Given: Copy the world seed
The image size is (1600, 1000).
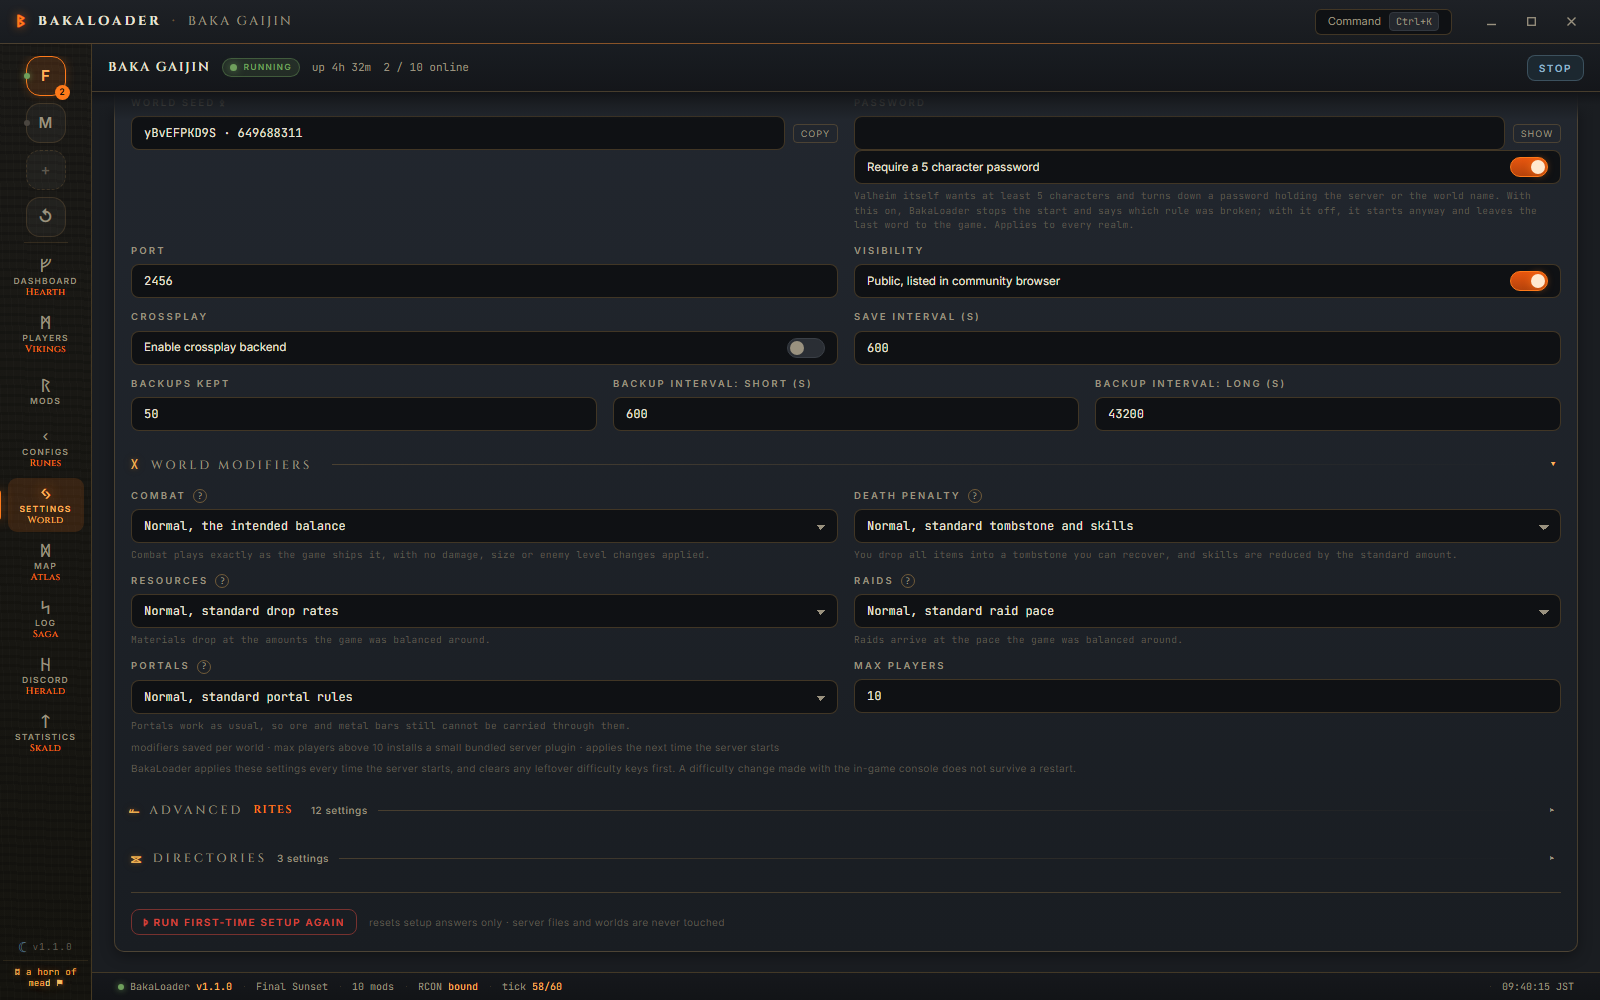Looking at the screenshot, I should [815, 134].
